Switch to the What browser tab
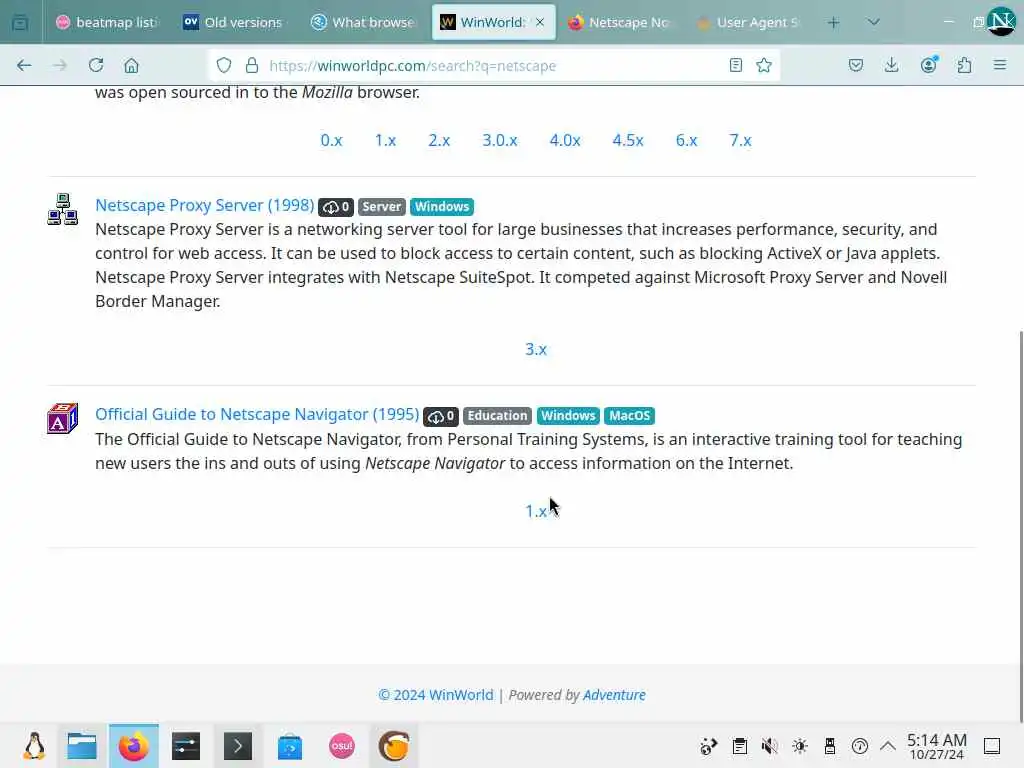This screenshot has height=768, width=1024. 362,22
